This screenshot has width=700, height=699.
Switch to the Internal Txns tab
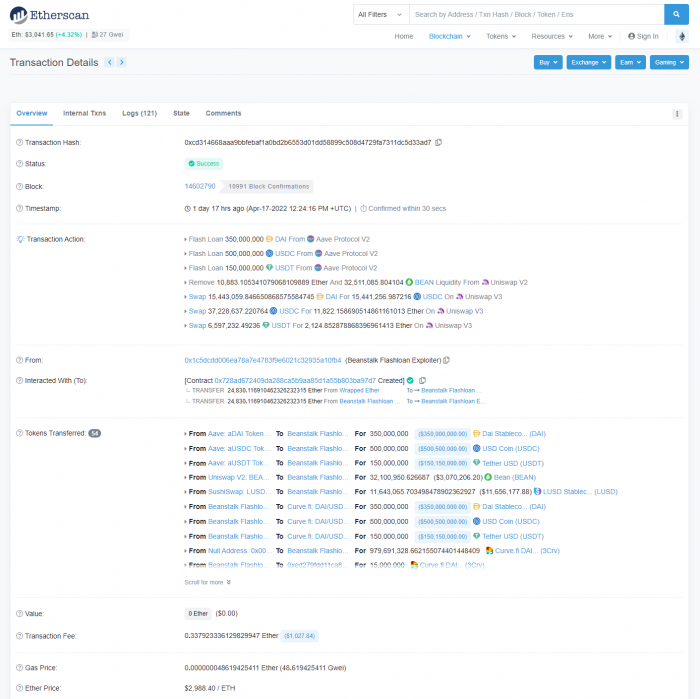tap(84, 114)
